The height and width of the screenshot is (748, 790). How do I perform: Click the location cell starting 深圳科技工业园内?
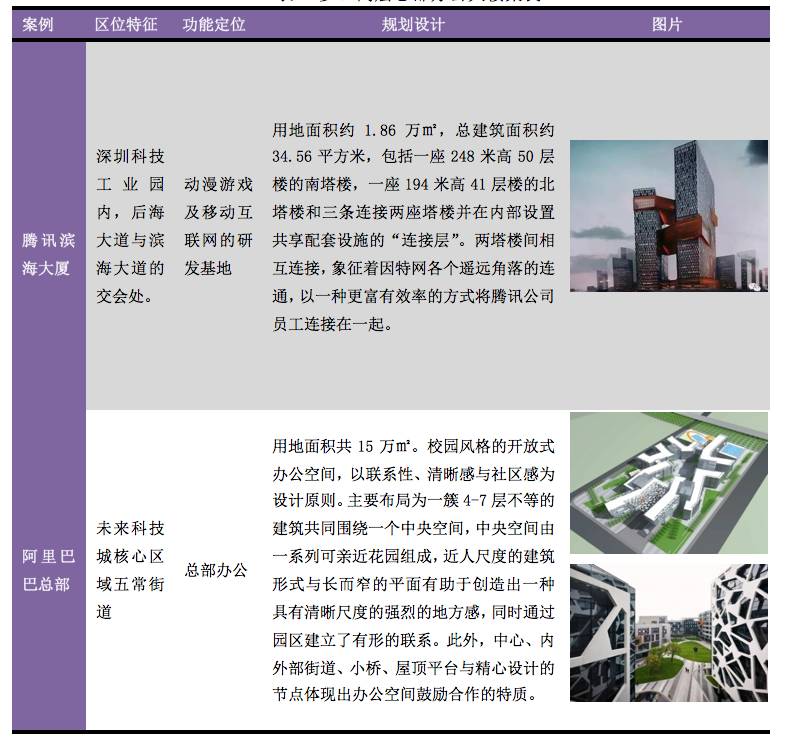(x=130, y=226)
